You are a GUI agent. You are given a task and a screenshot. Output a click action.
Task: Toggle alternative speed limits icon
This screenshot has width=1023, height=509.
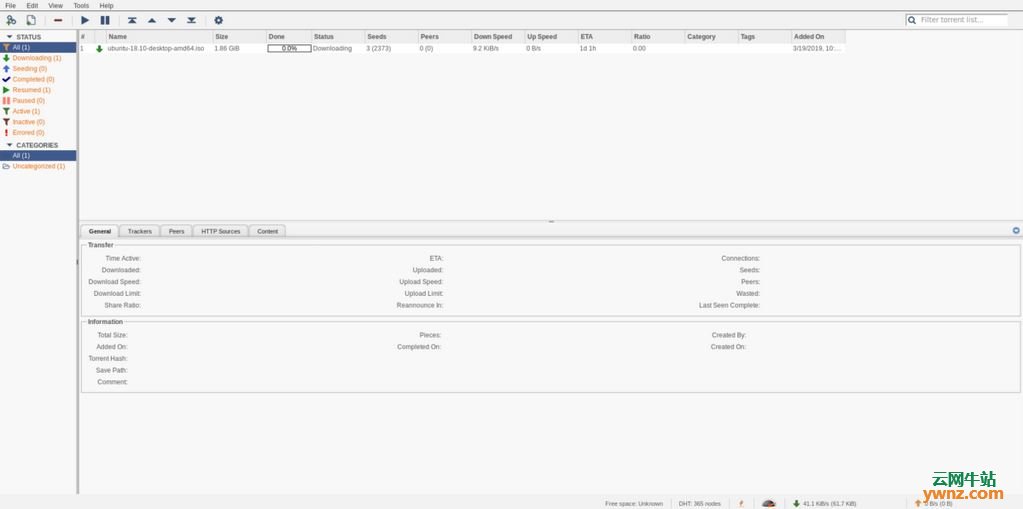click(x=769, y=503)
